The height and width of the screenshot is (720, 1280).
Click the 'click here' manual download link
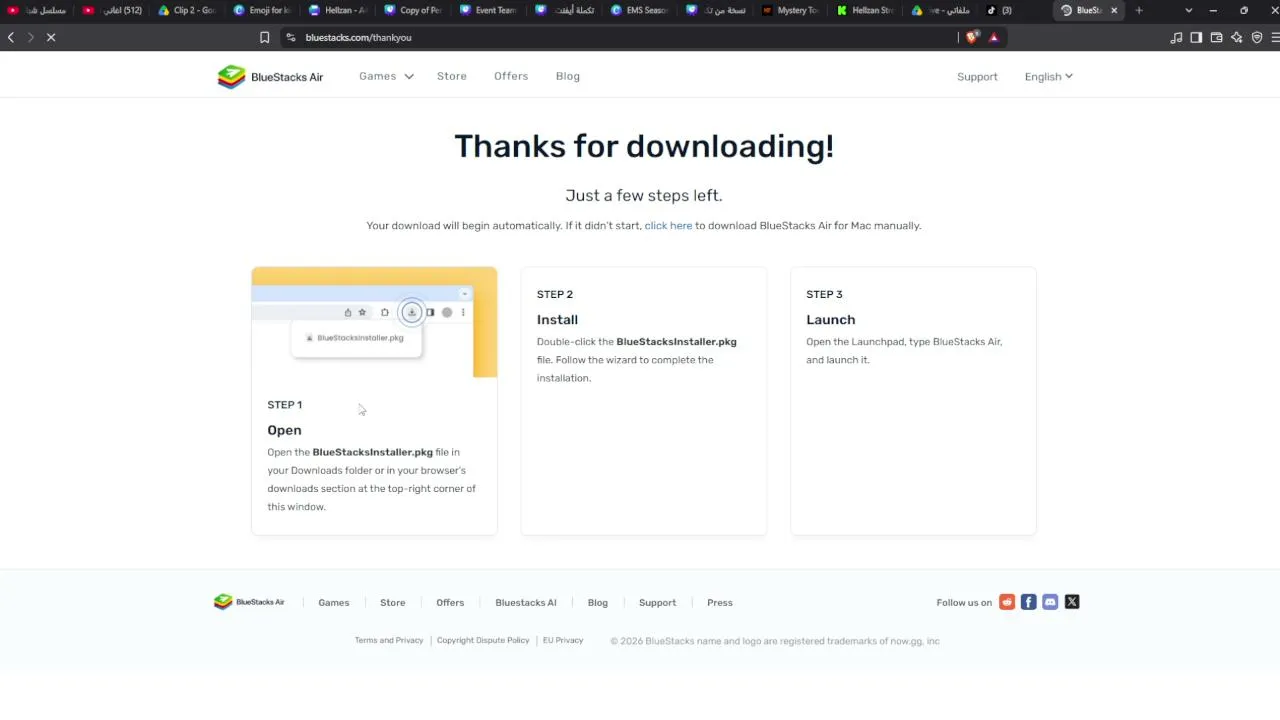668,226
